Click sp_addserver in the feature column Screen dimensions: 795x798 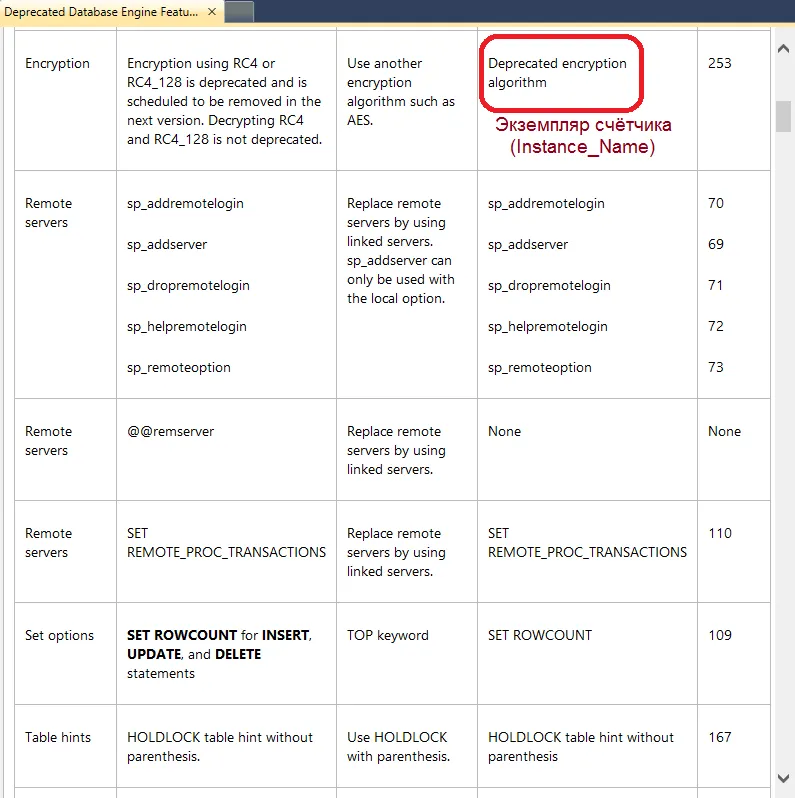[167, 244]
